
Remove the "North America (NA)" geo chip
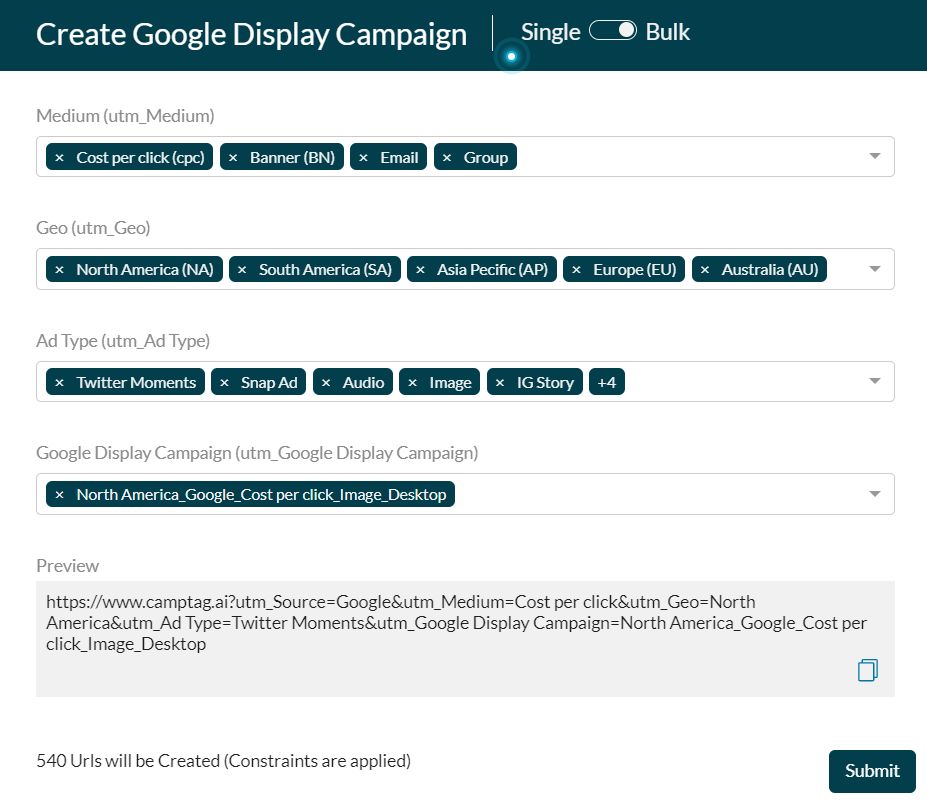59,269
